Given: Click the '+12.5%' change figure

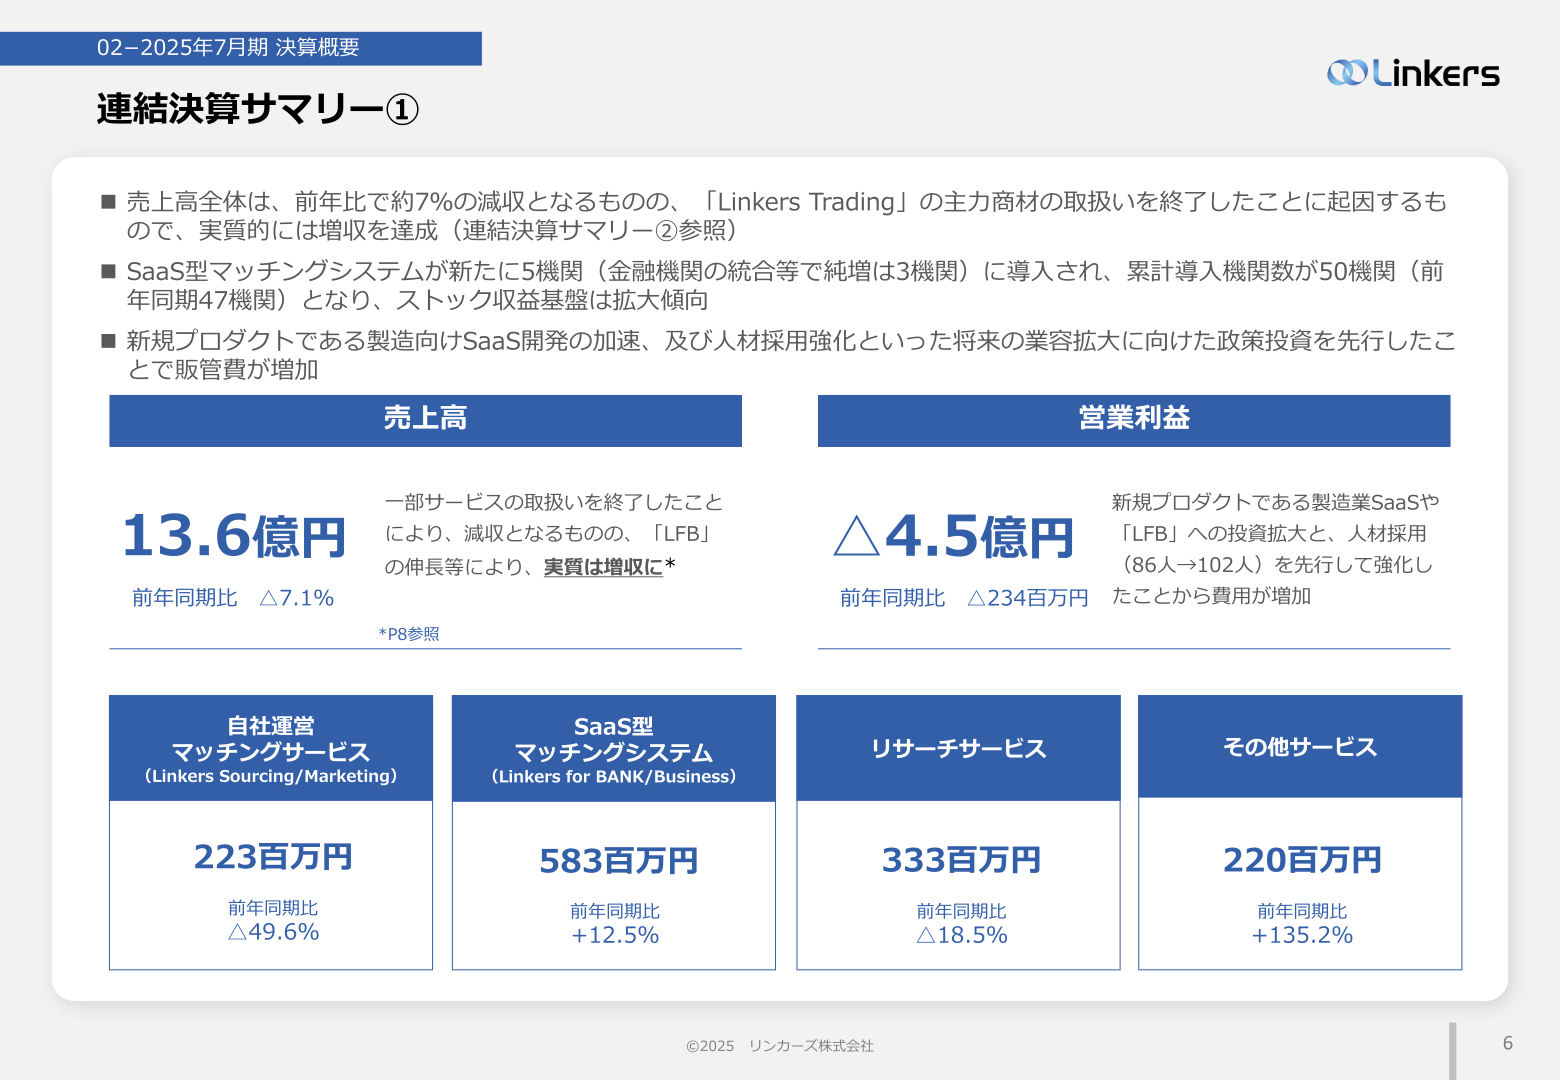Looking at the screenshot, I should (615, 935).
